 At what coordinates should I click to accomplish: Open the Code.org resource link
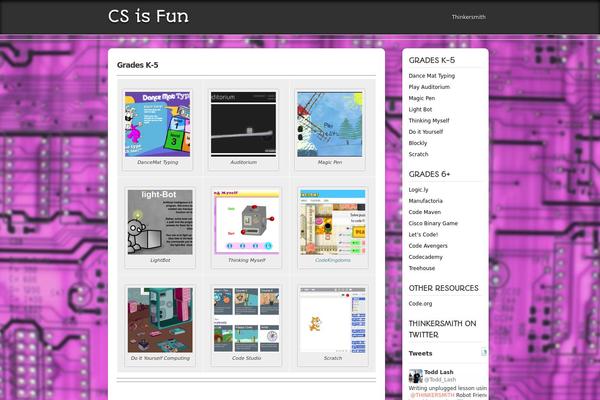[x=420, y=304]
